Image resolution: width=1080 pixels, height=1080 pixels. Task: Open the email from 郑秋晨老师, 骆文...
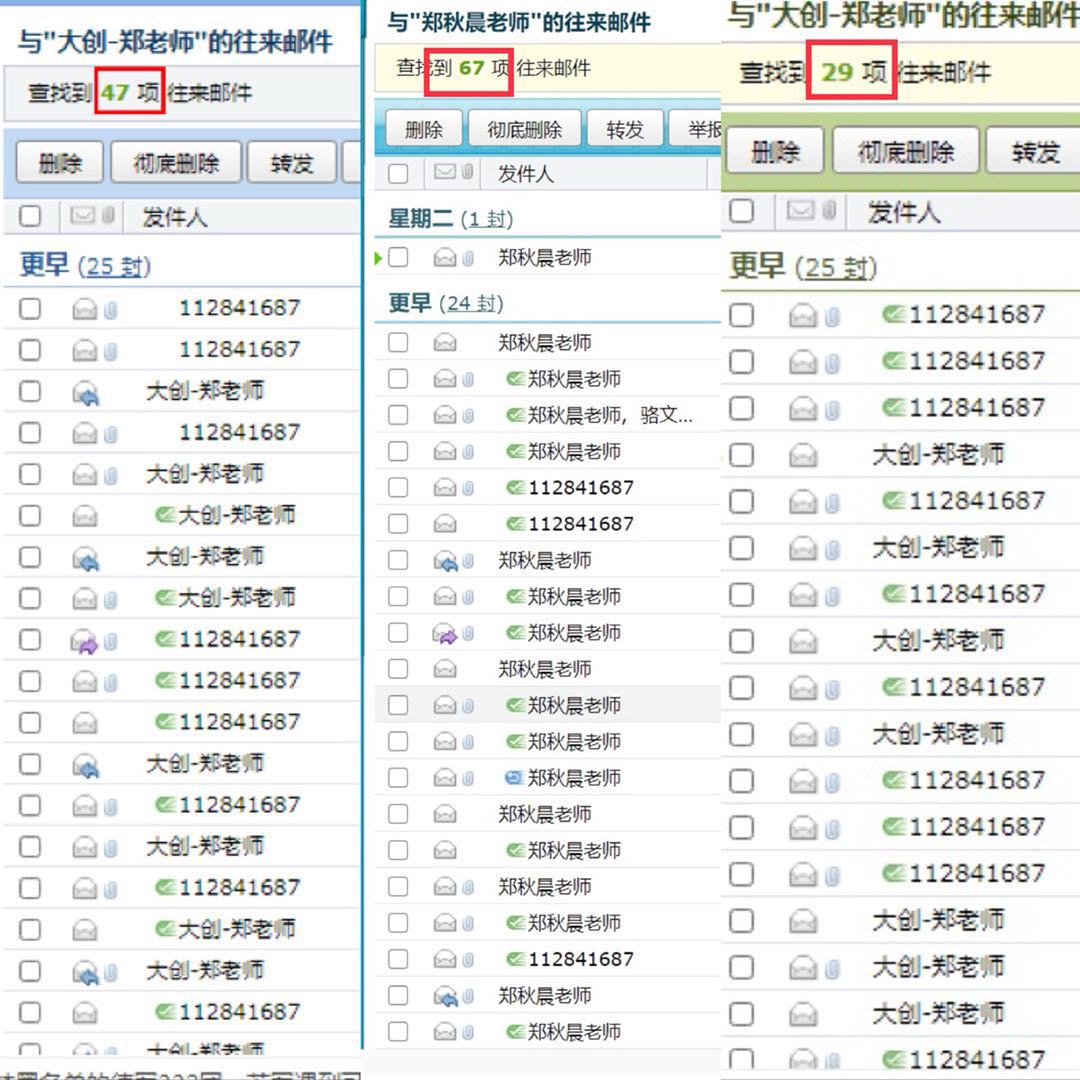(x=609, y=415)
